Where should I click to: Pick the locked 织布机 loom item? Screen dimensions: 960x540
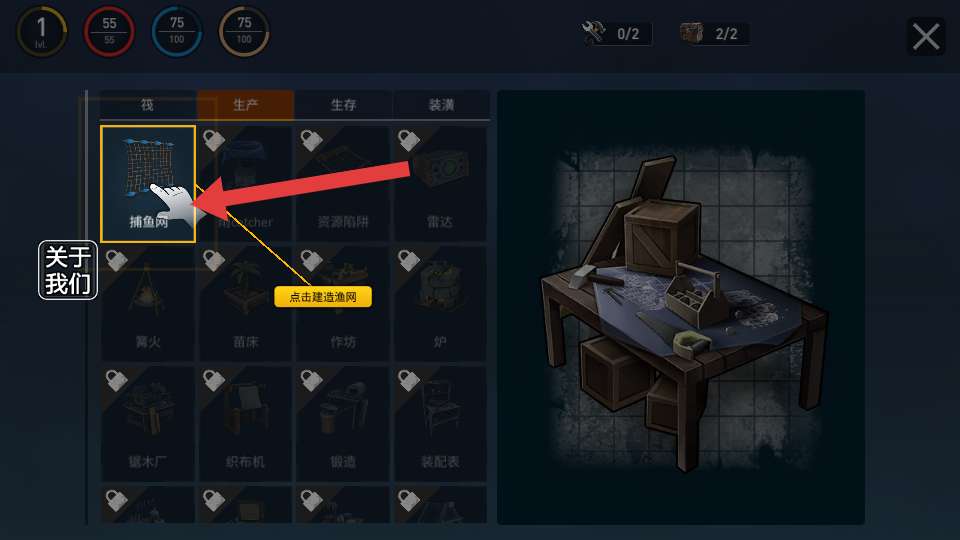pos(246,424)
